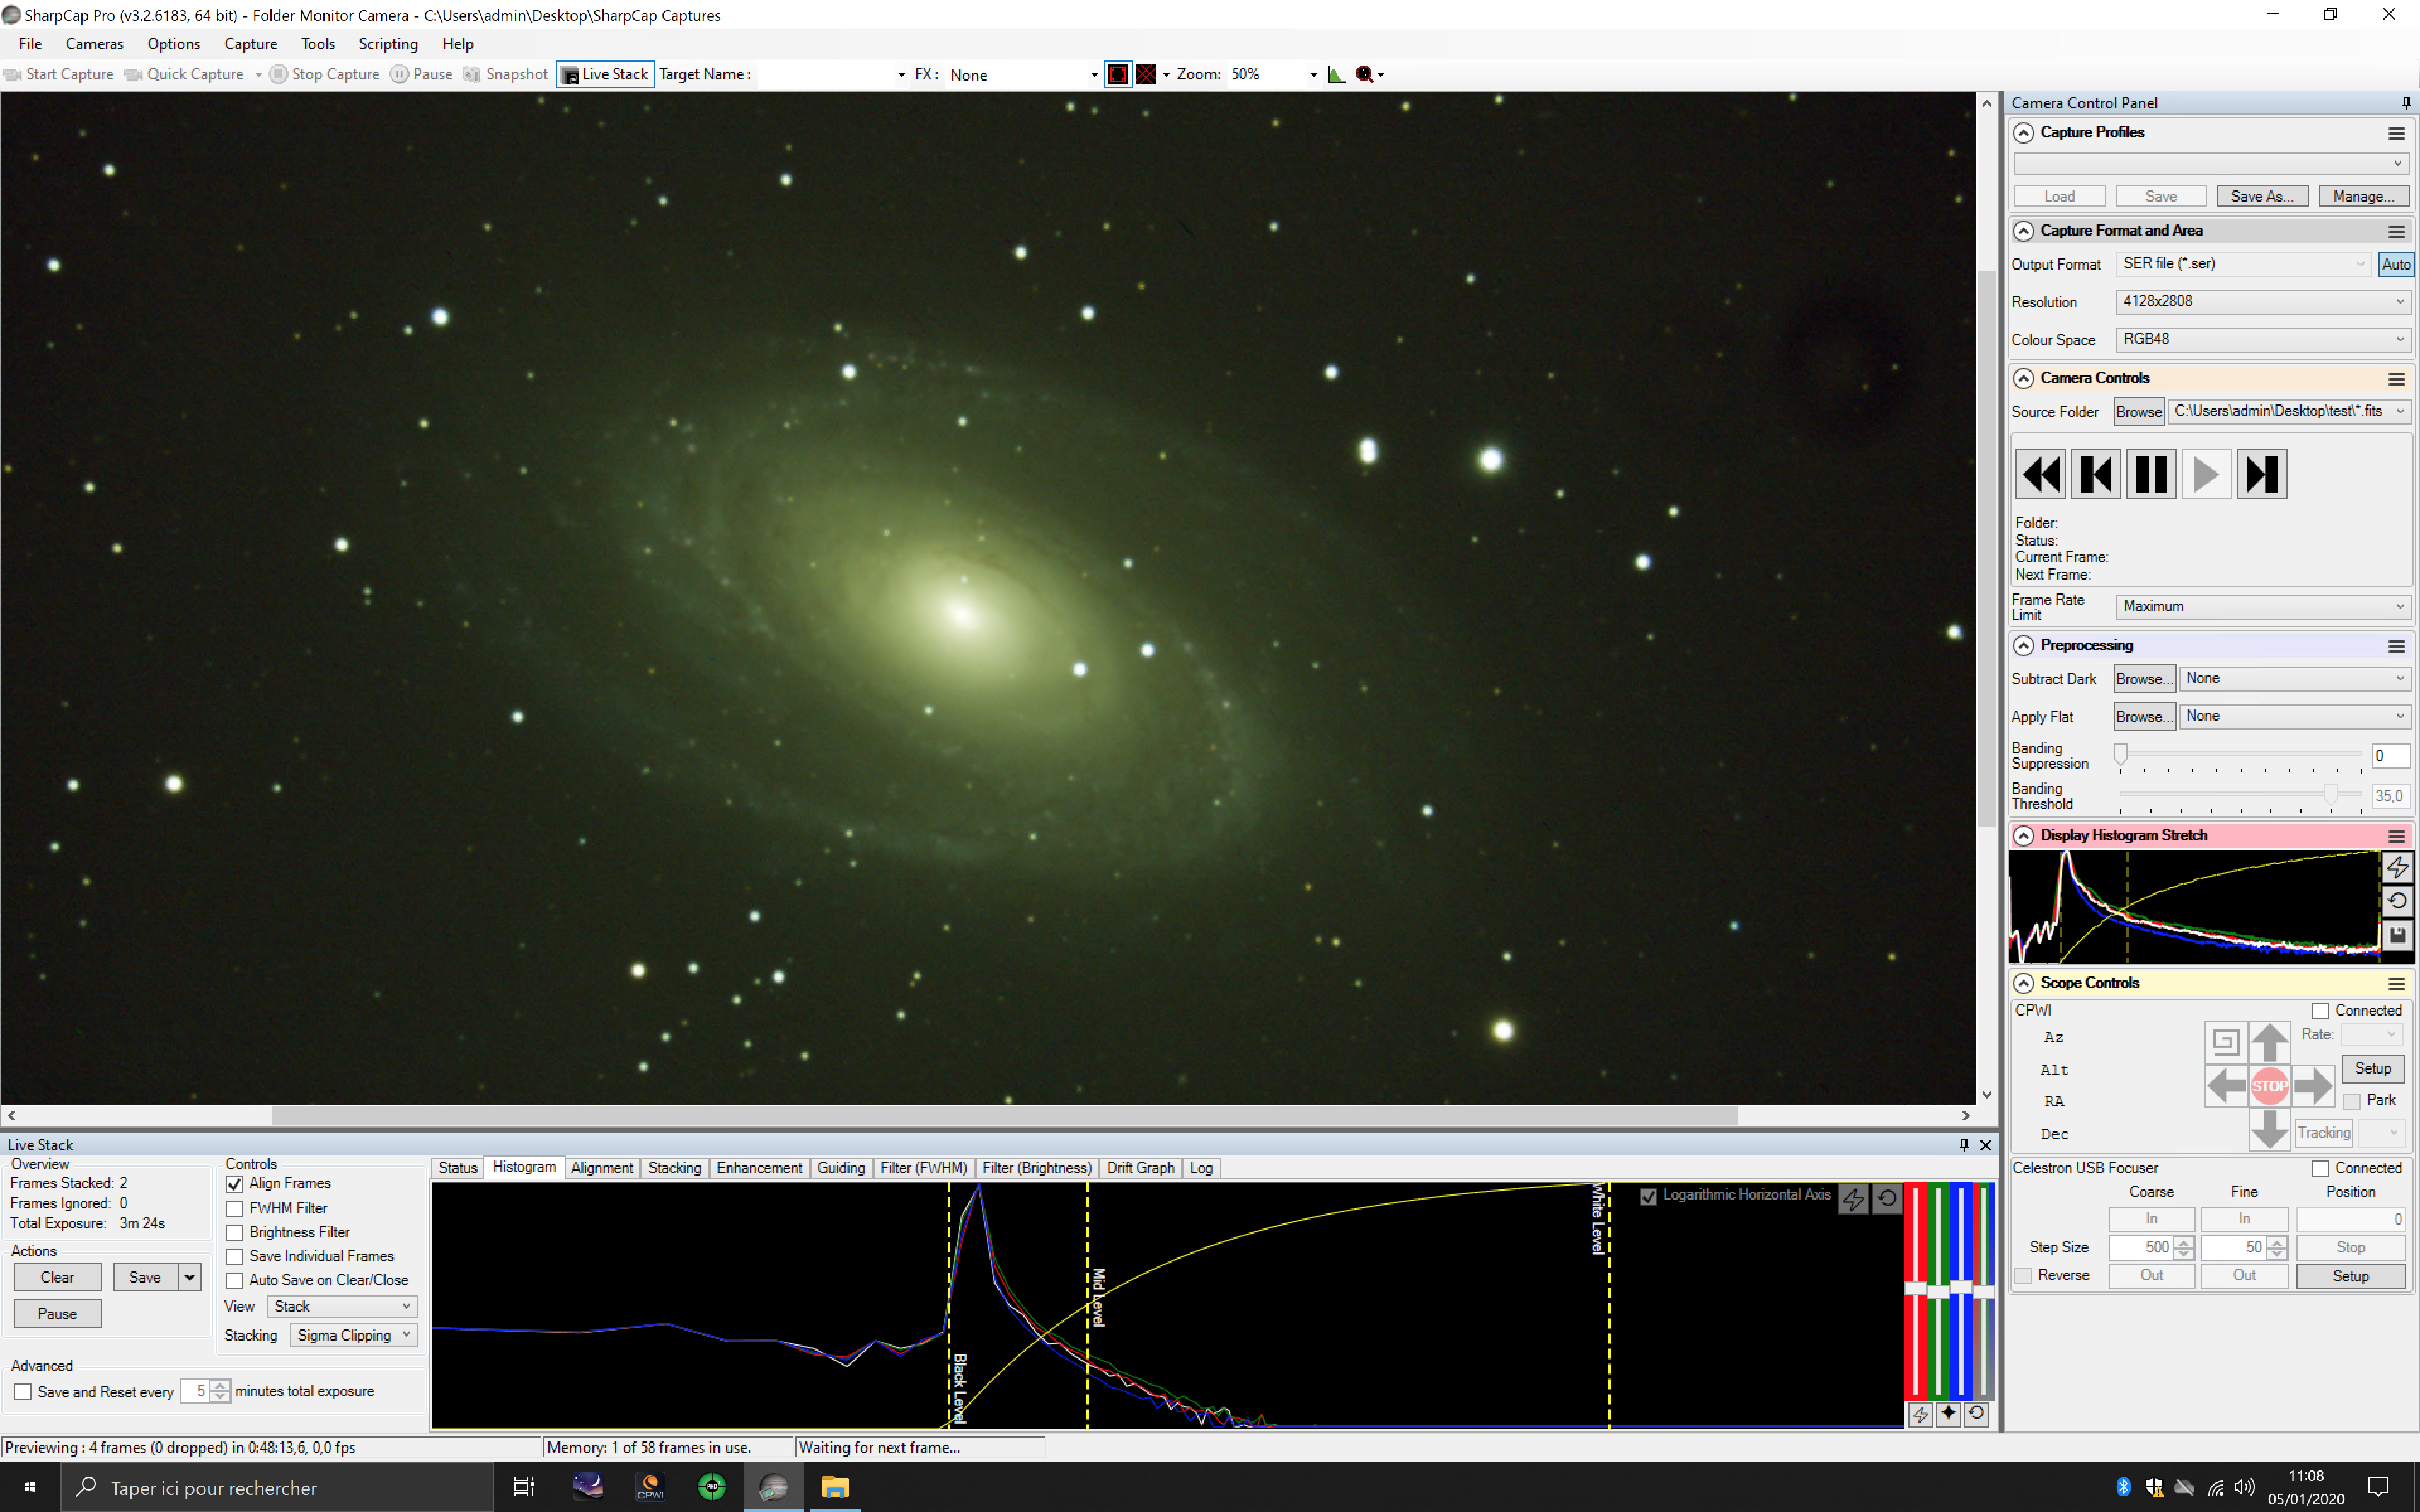Toggle the red square reticule overlay icon
The width and height of the screenshot is (2420, 1512).
(1118, 74)
